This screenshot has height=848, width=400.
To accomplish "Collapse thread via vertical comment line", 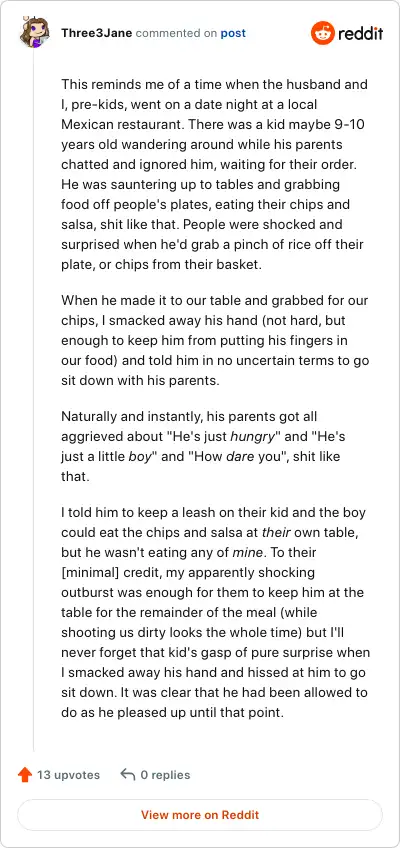I will (x=34, y=400).
